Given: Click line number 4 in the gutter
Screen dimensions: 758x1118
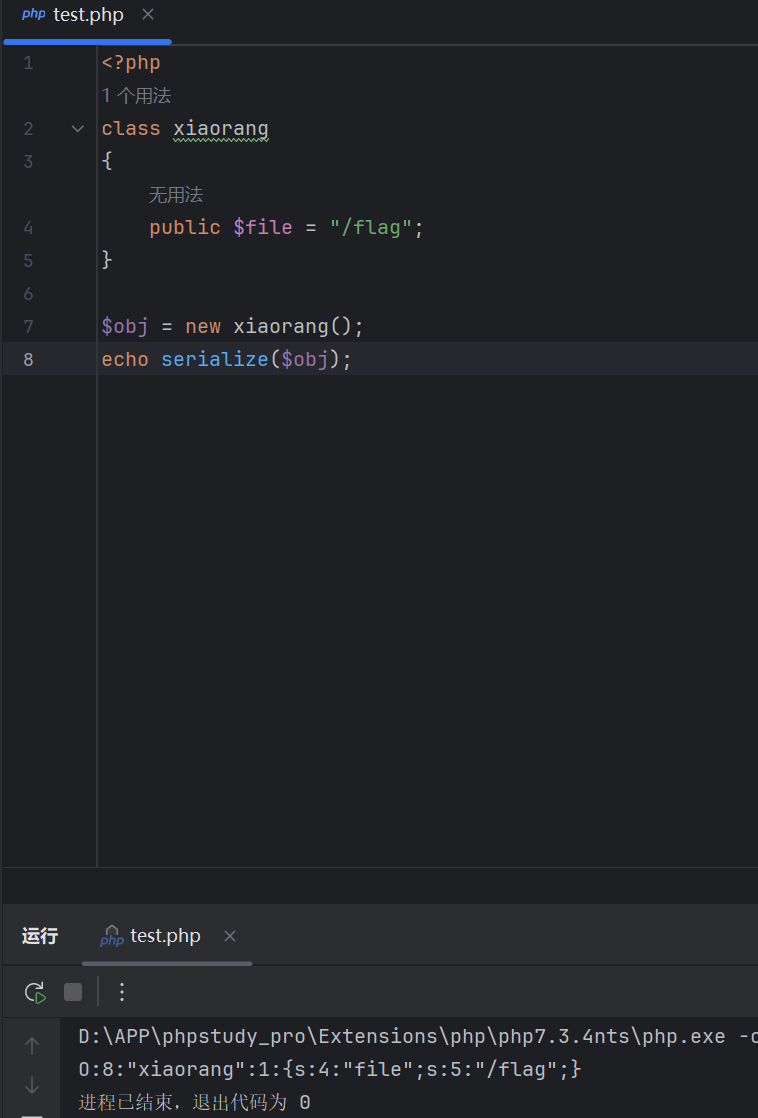Looking at the screenshot, I should pyautogui.click(x=28, y=227).
